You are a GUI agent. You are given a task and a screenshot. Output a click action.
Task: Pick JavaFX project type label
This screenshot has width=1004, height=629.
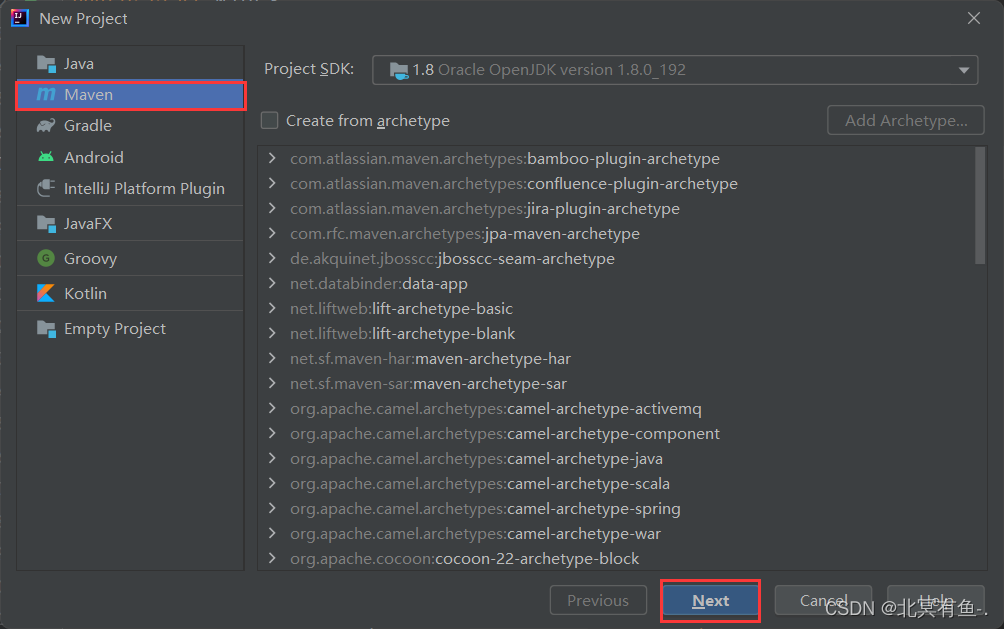click(x=88, y=224)
